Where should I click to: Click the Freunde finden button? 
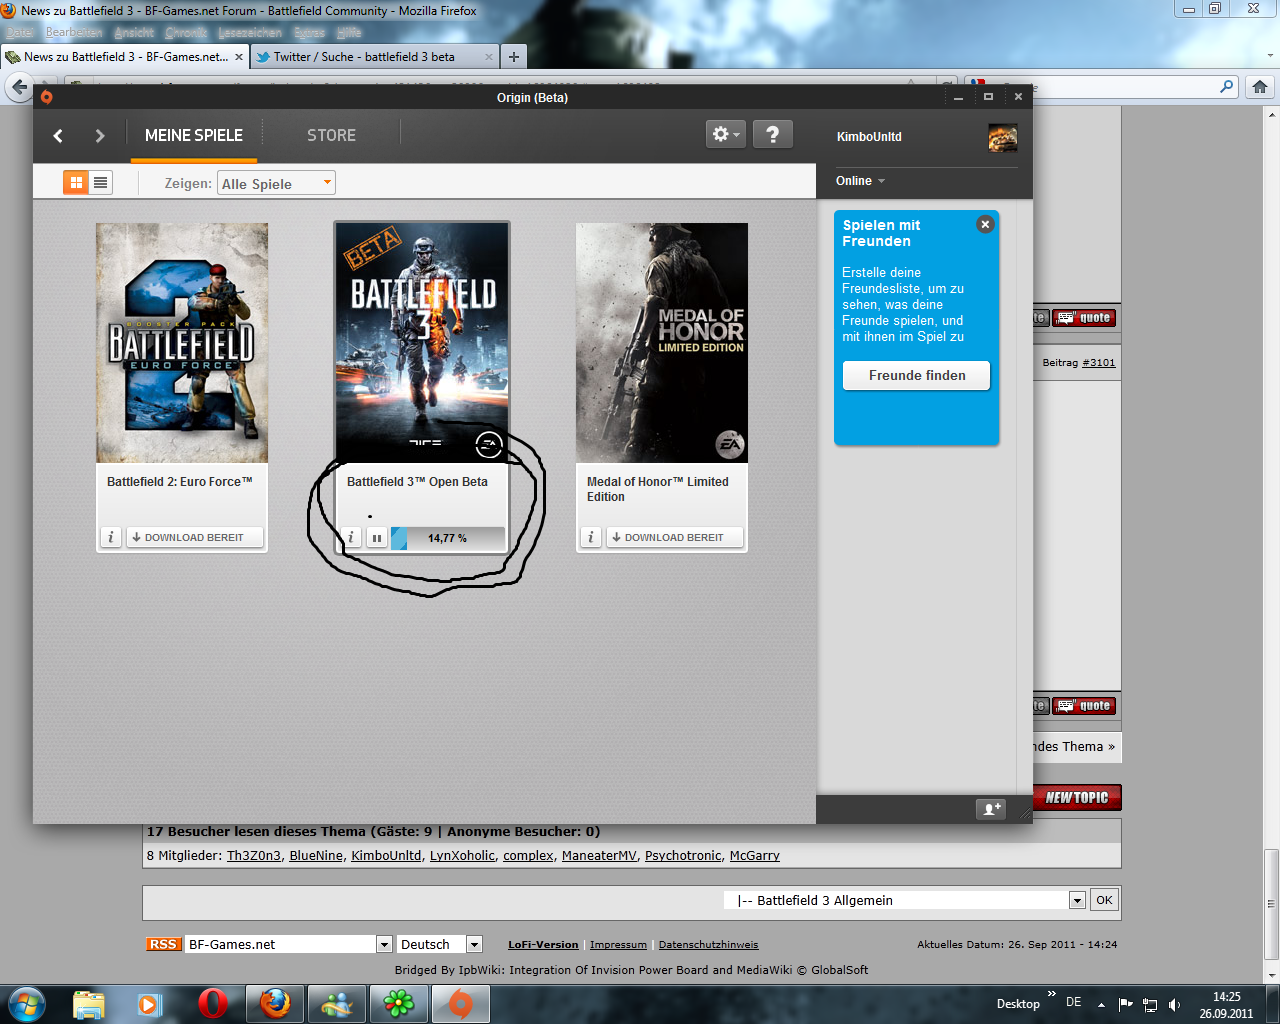click(916, 375)
